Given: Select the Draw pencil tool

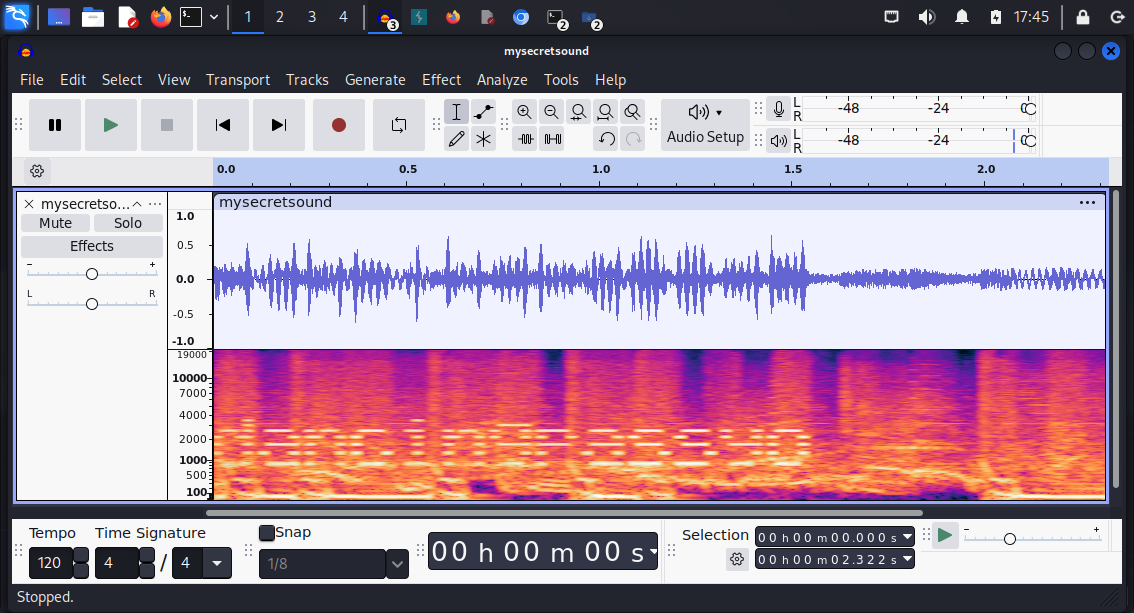Looking at the screenshot, I should point(456,139).
